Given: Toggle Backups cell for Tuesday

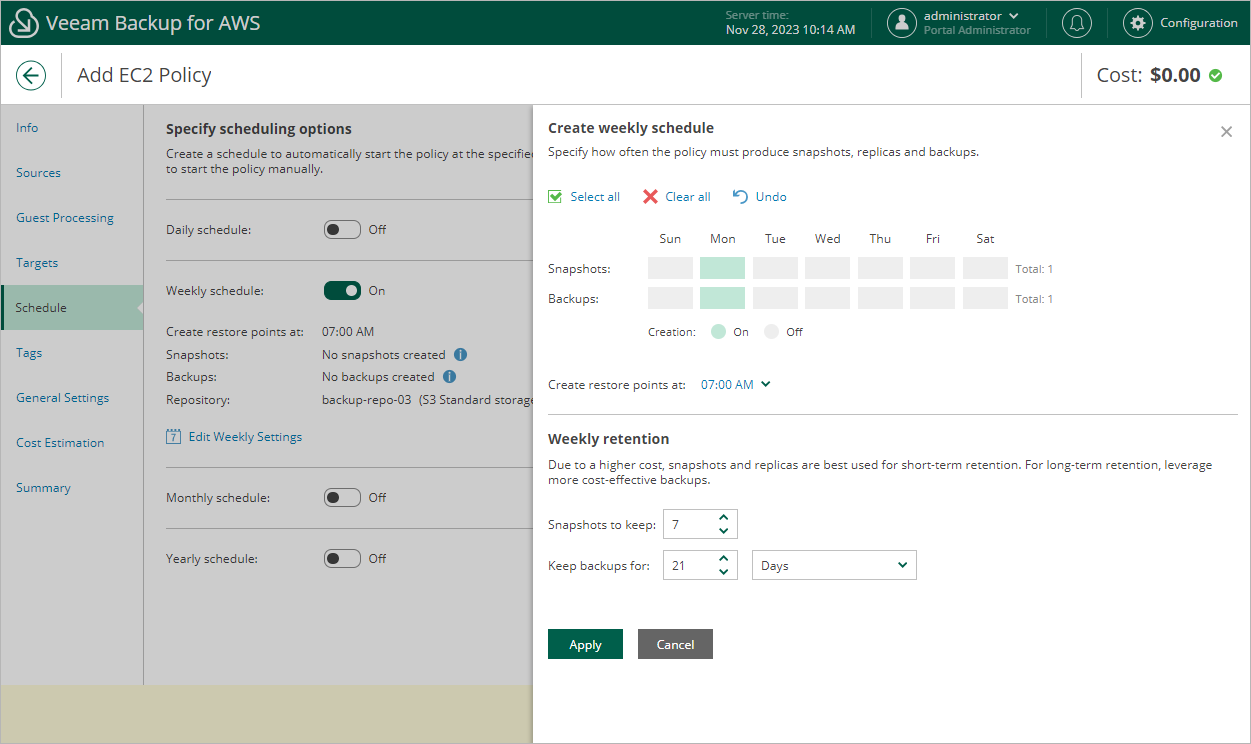Looking at the screenshot, I should pyautogui.click(x=775, y=298).
